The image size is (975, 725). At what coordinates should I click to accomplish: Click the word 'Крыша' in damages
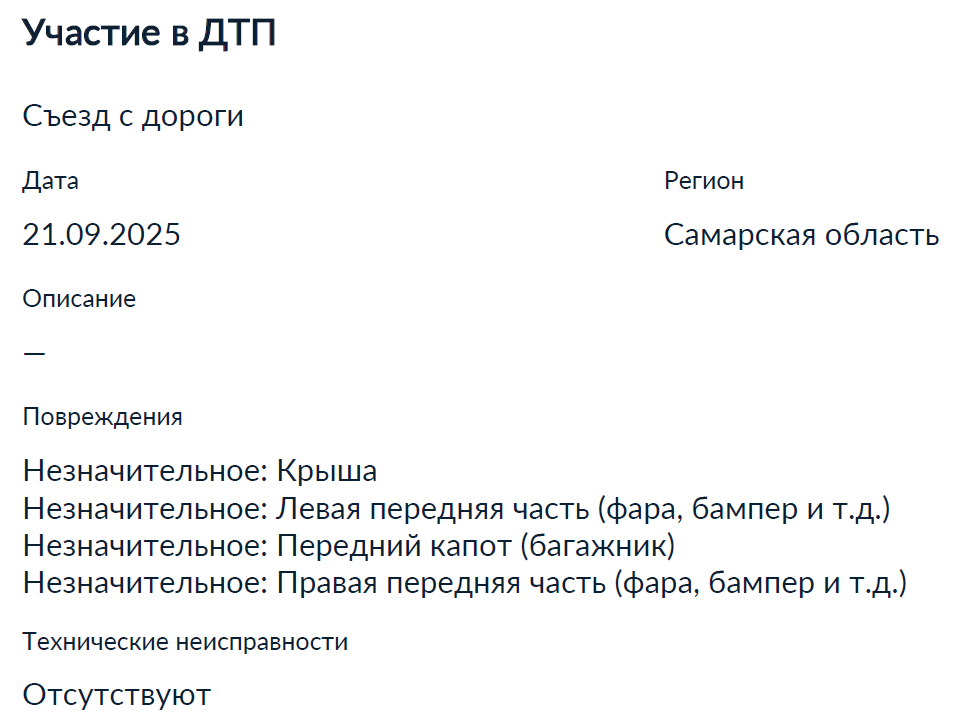pyautogui.click(x=327, y=471)
